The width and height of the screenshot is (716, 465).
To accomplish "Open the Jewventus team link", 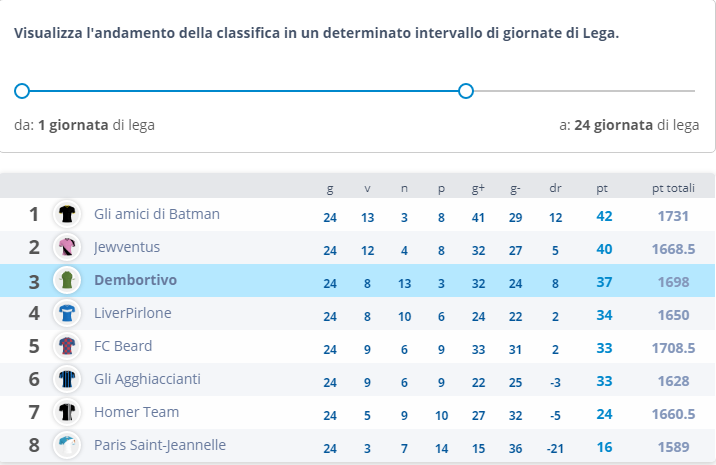I will pyautogui.click(x=127, y=247).
